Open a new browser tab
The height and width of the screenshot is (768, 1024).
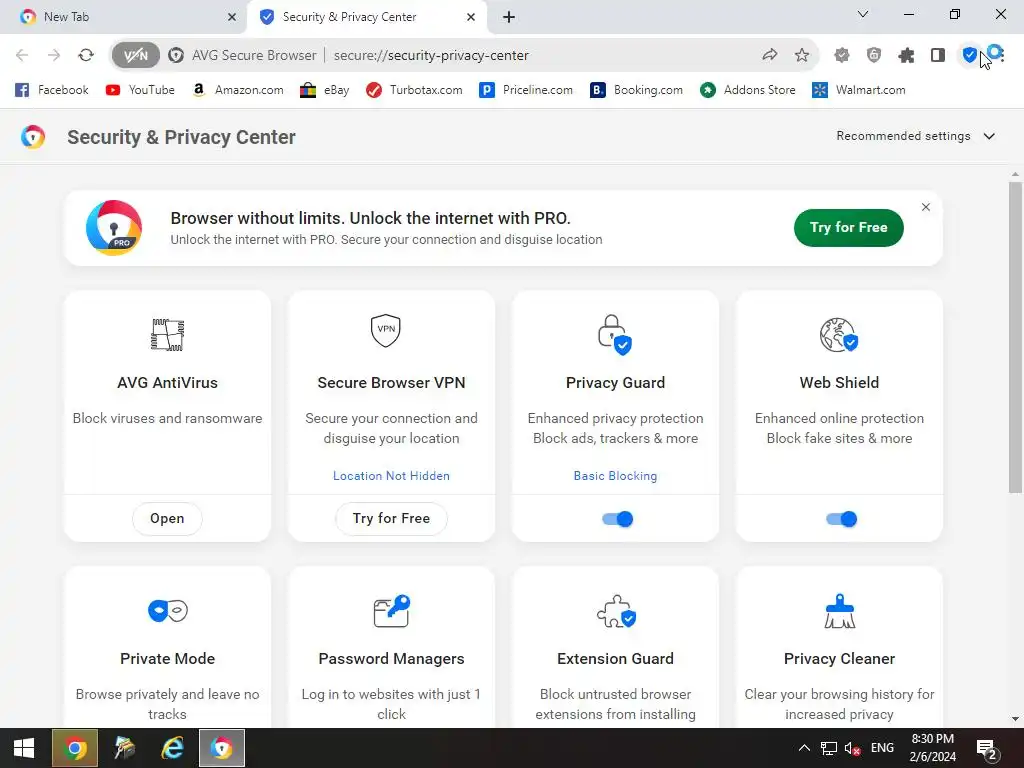509,17
